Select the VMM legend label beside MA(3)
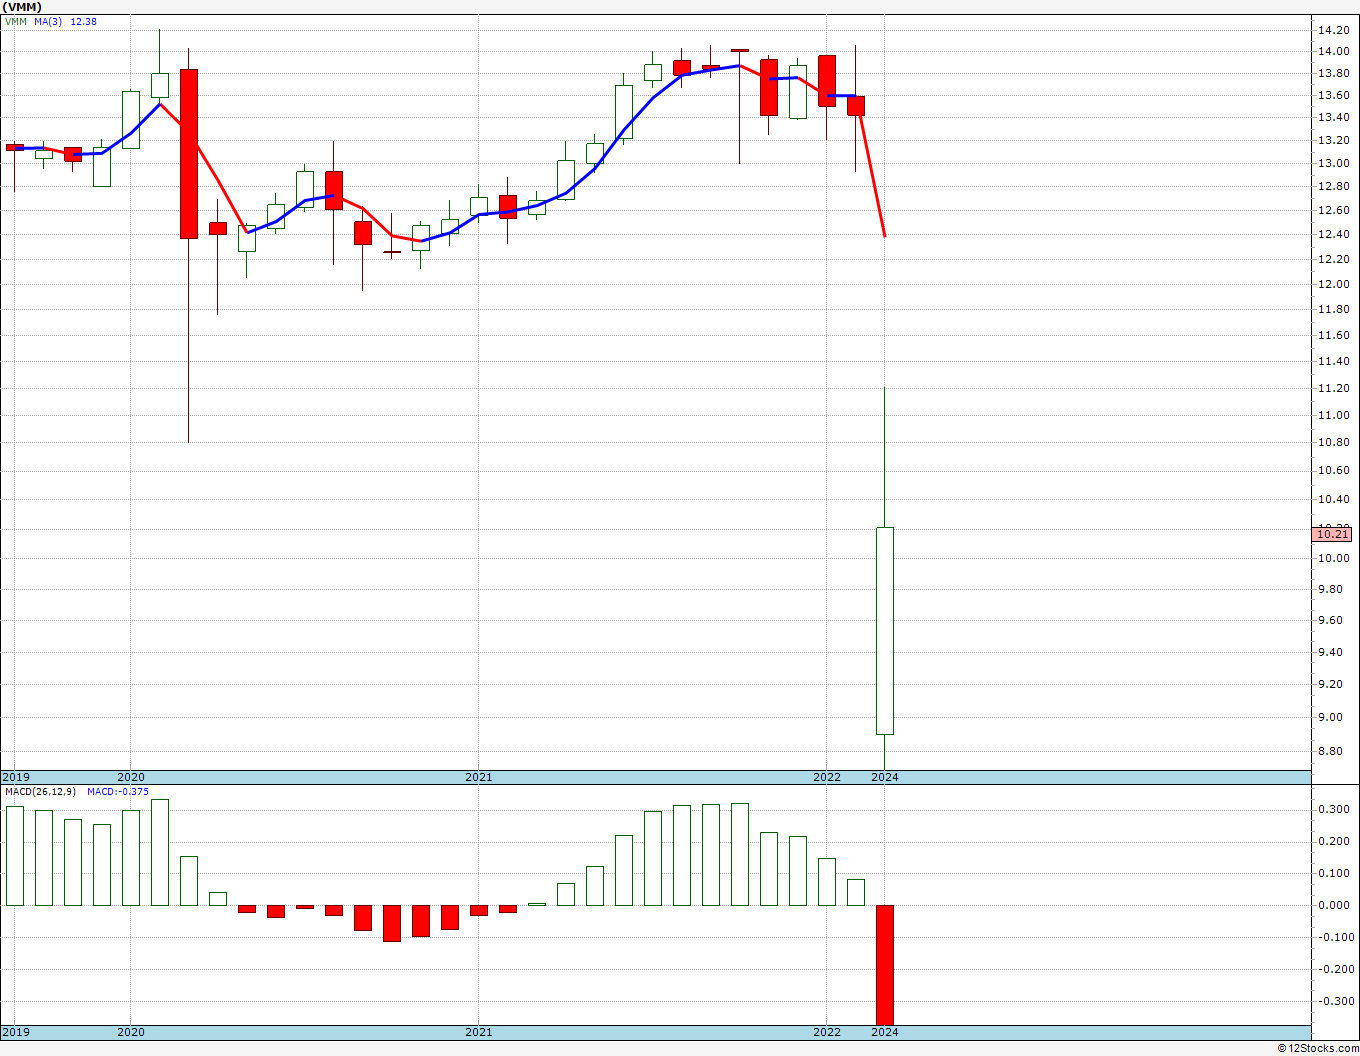 pos(16,21)
